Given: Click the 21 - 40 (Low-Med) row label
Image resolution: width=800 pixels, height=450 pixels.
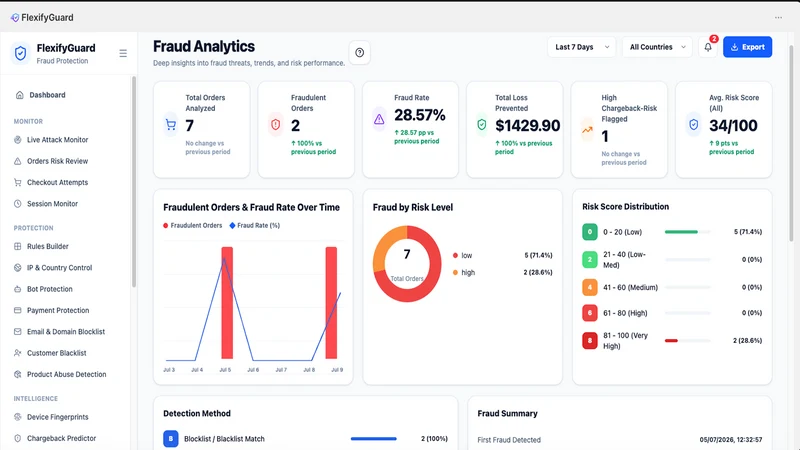Looking at the screenshot, I should pyautogui.click(x=625, y=260).
